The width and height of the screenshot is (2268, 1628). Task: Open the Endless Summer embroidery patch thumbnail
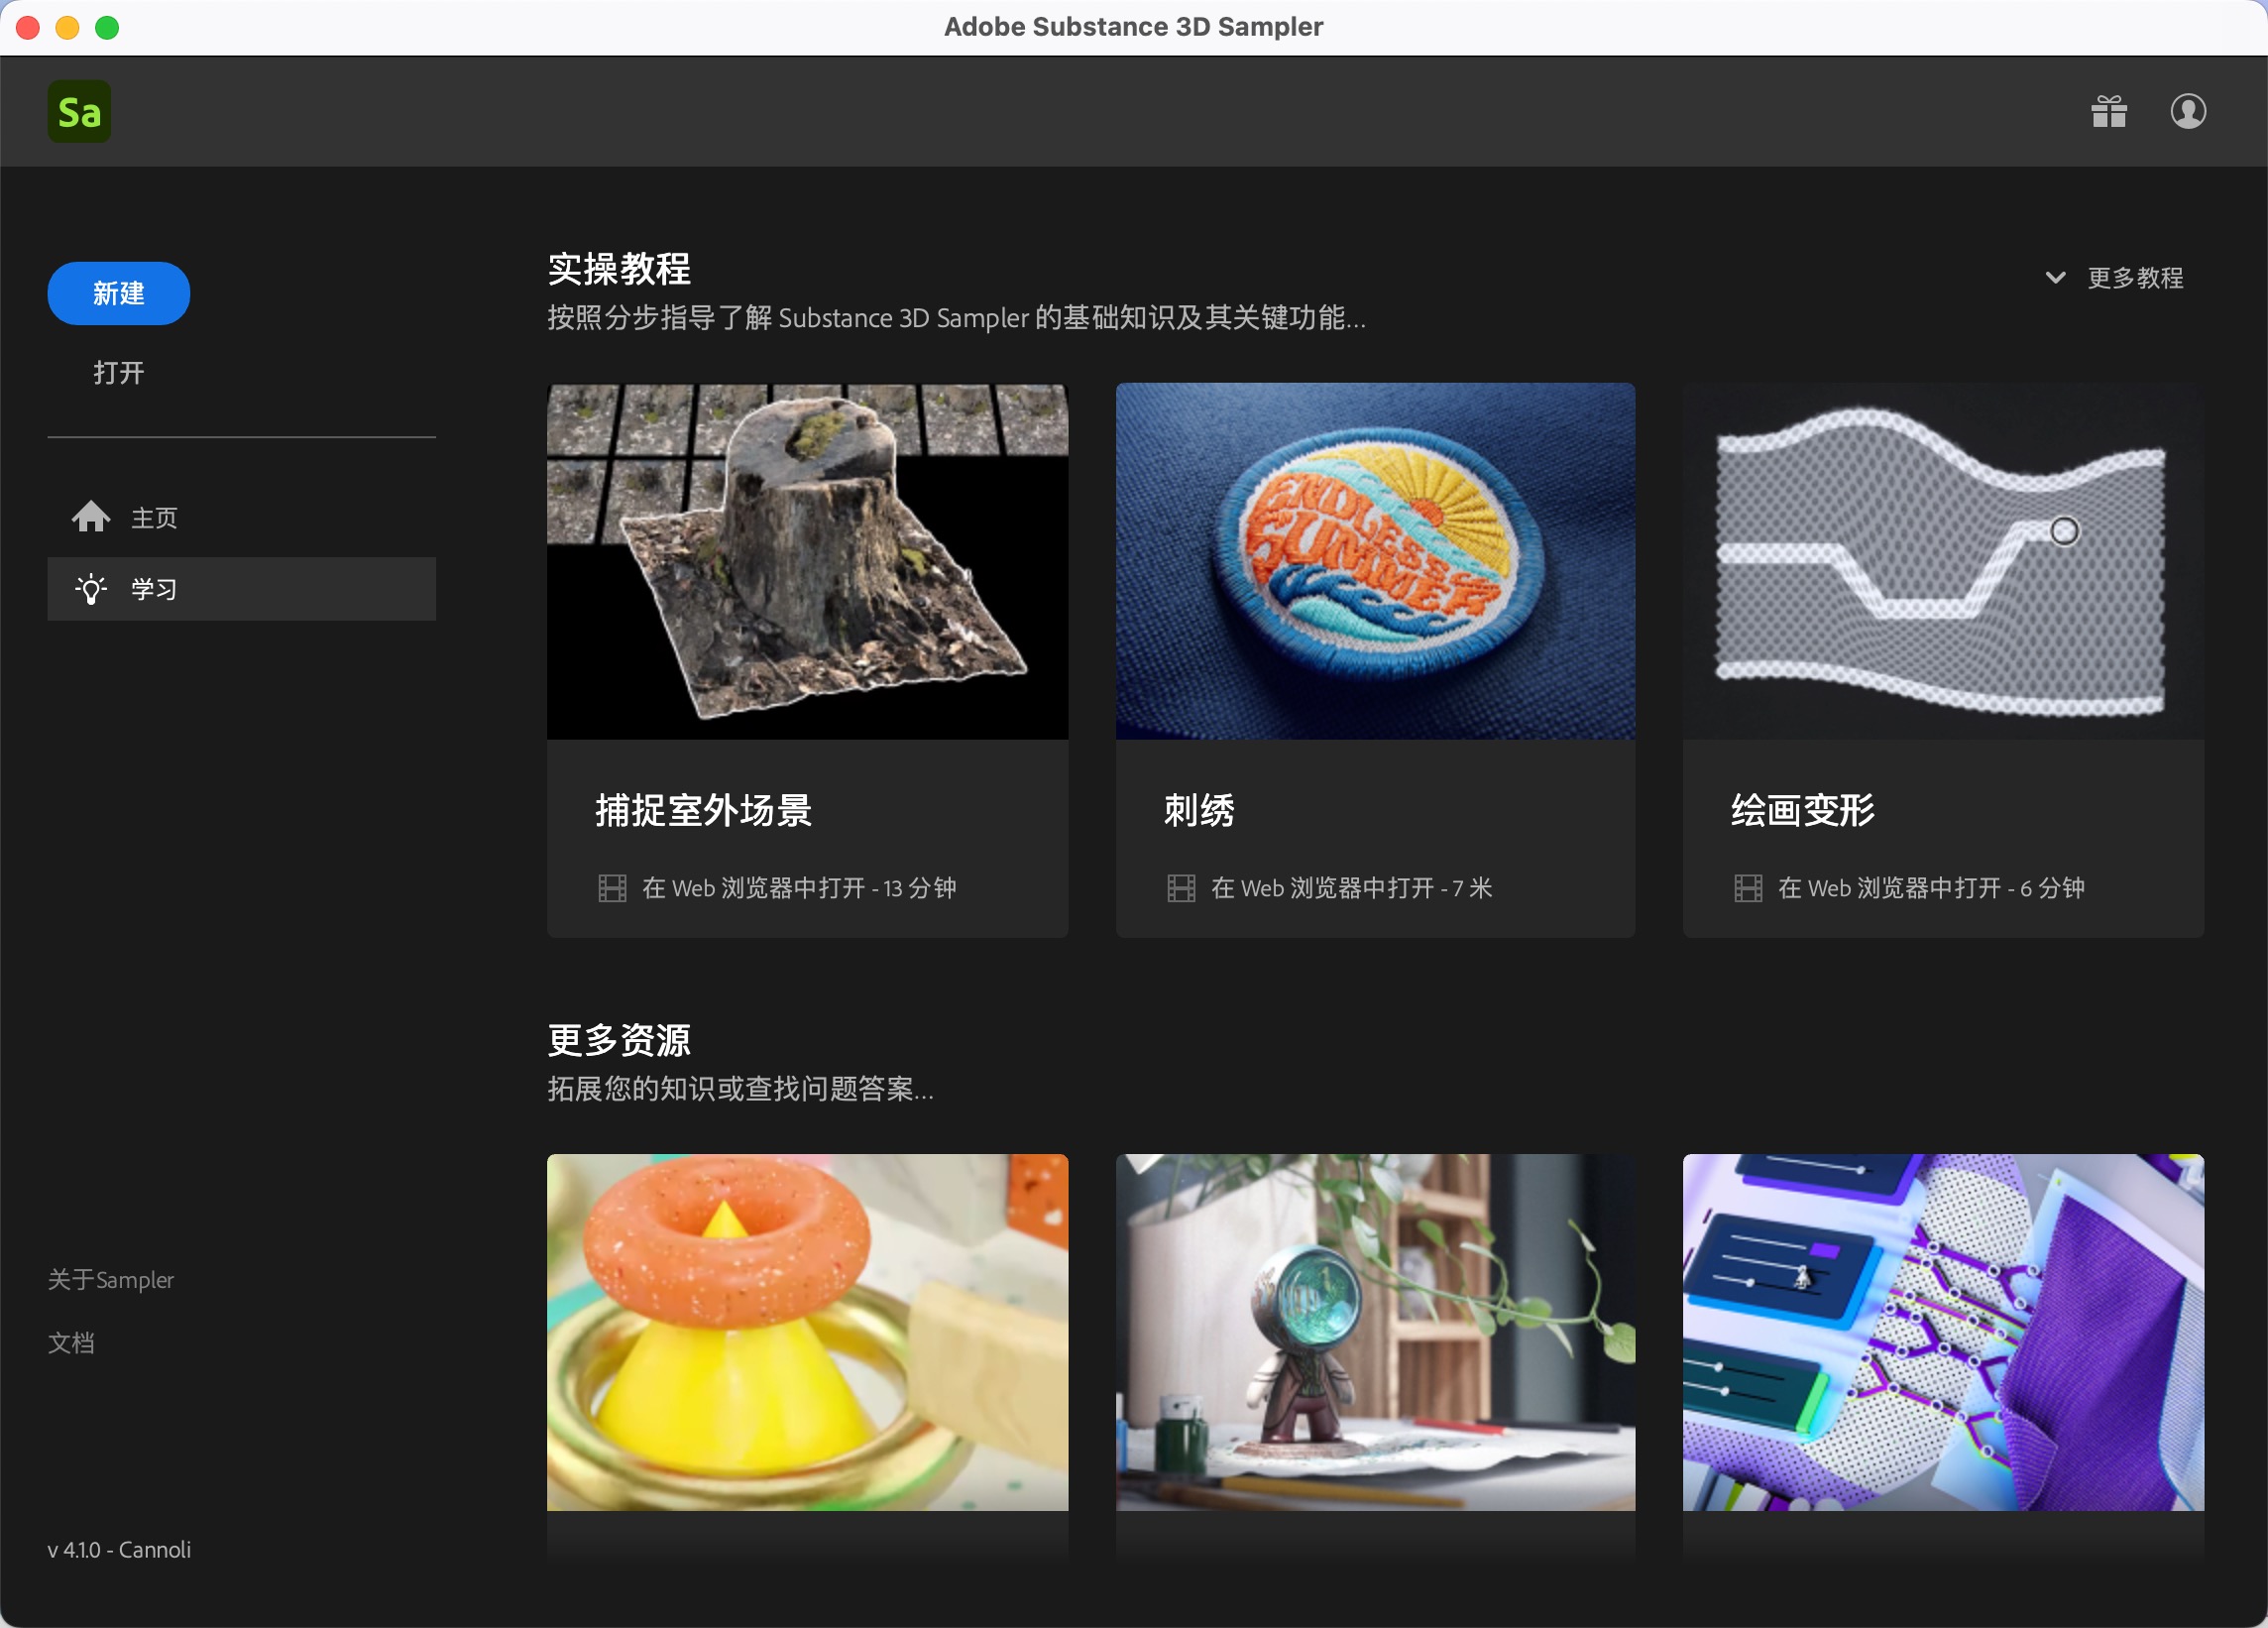click(x=1375, y=561)
